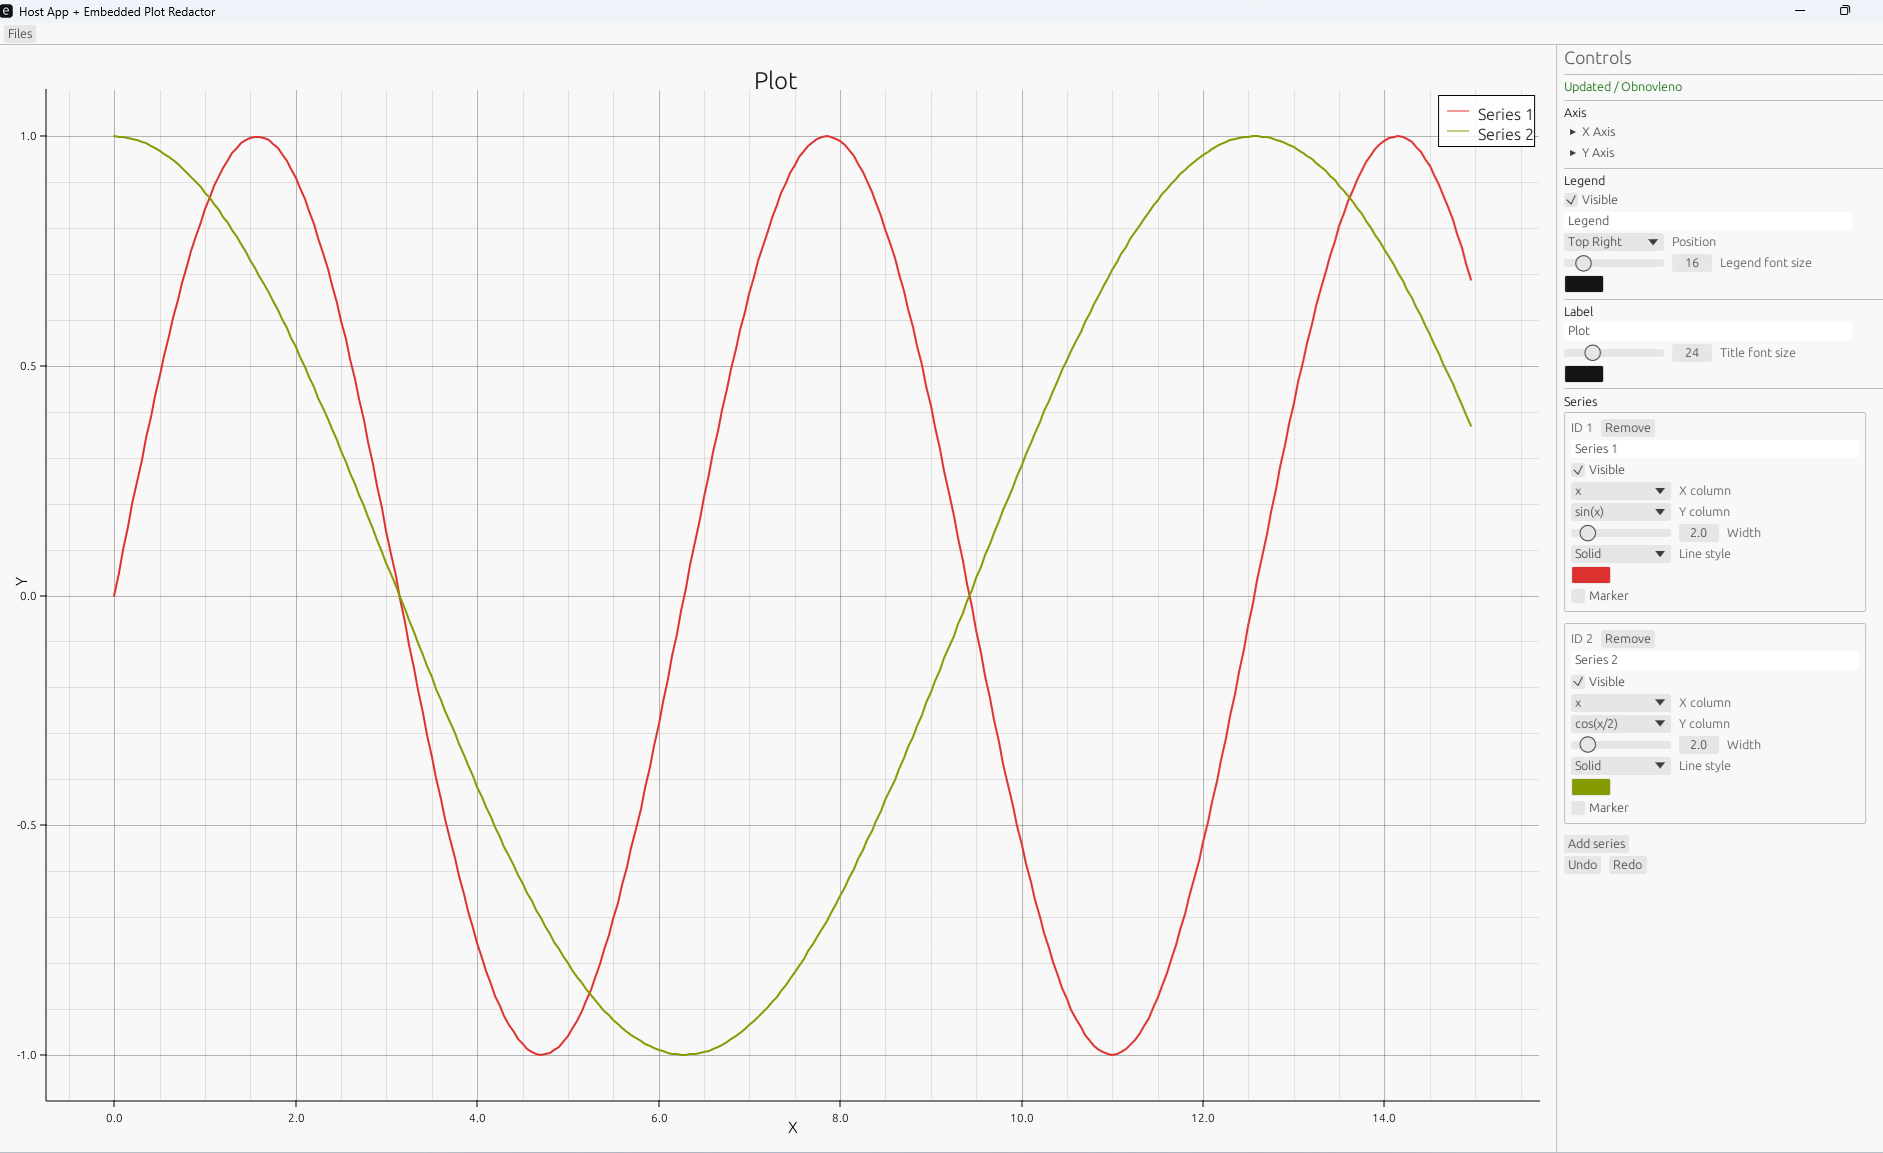The width and height of the screenshot is (1883, 1153).
Task: Click the Plot title text field
Action: click(1707, 331)
